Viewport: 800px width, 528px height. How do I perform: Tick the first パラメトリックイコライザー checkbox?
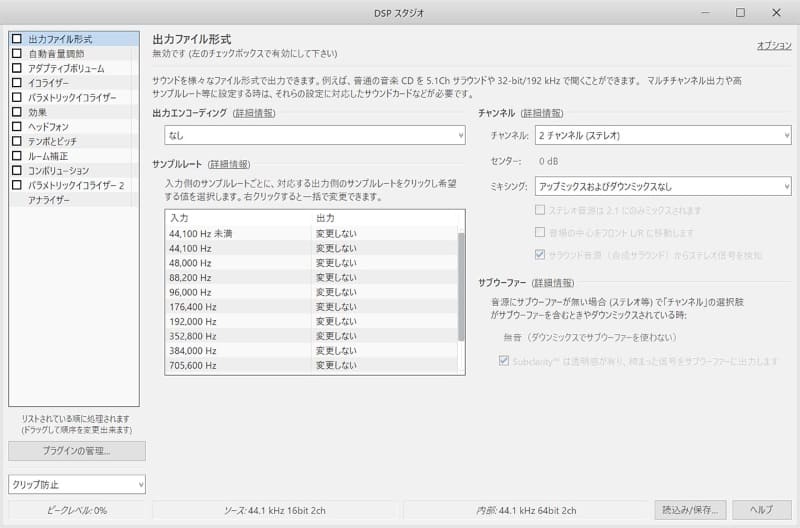[17, 97]
